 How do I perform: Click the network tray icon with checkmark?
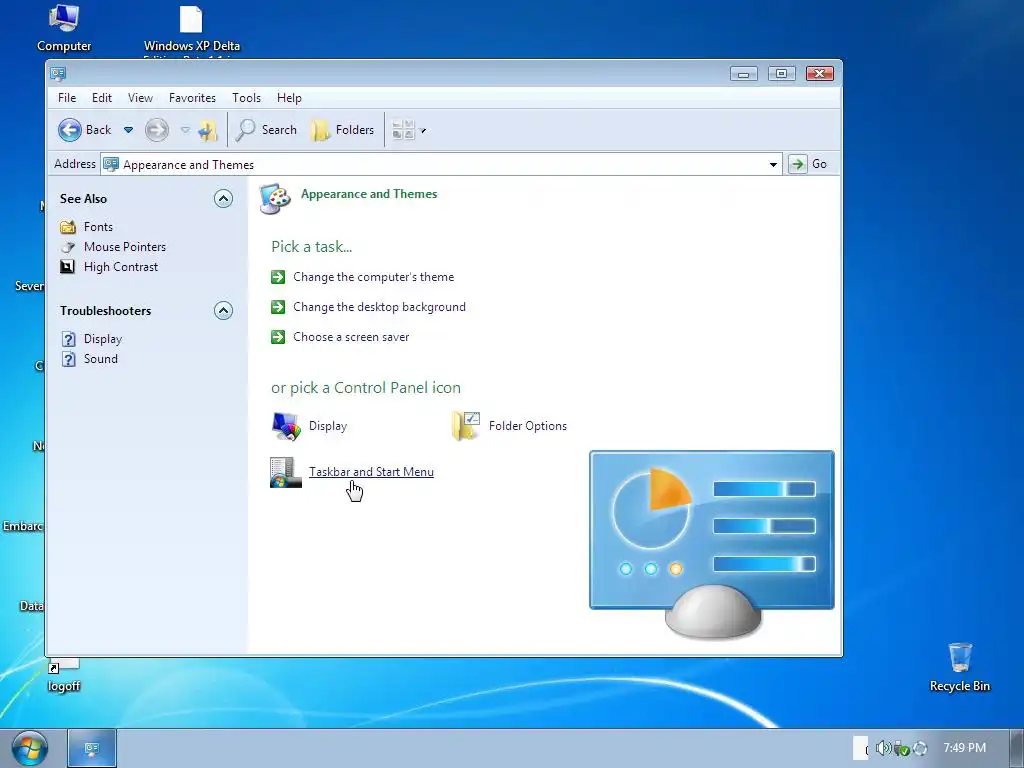coord(902,748)
